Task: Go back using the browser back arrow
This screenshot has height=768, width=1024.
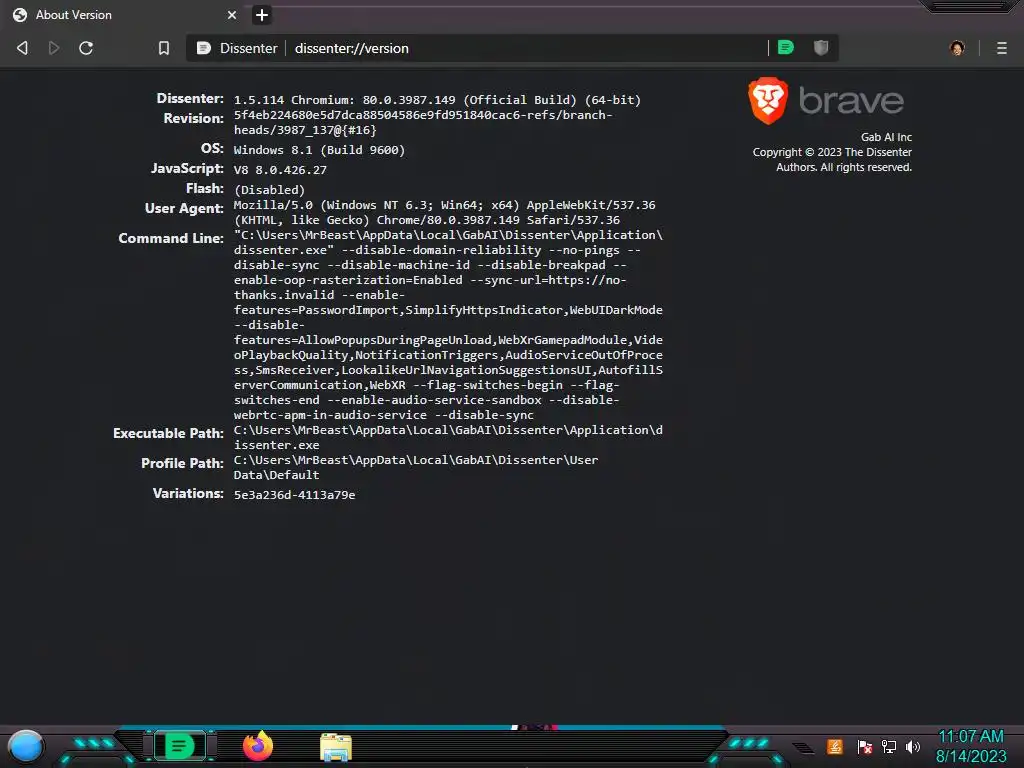Action: coord(22,48)
